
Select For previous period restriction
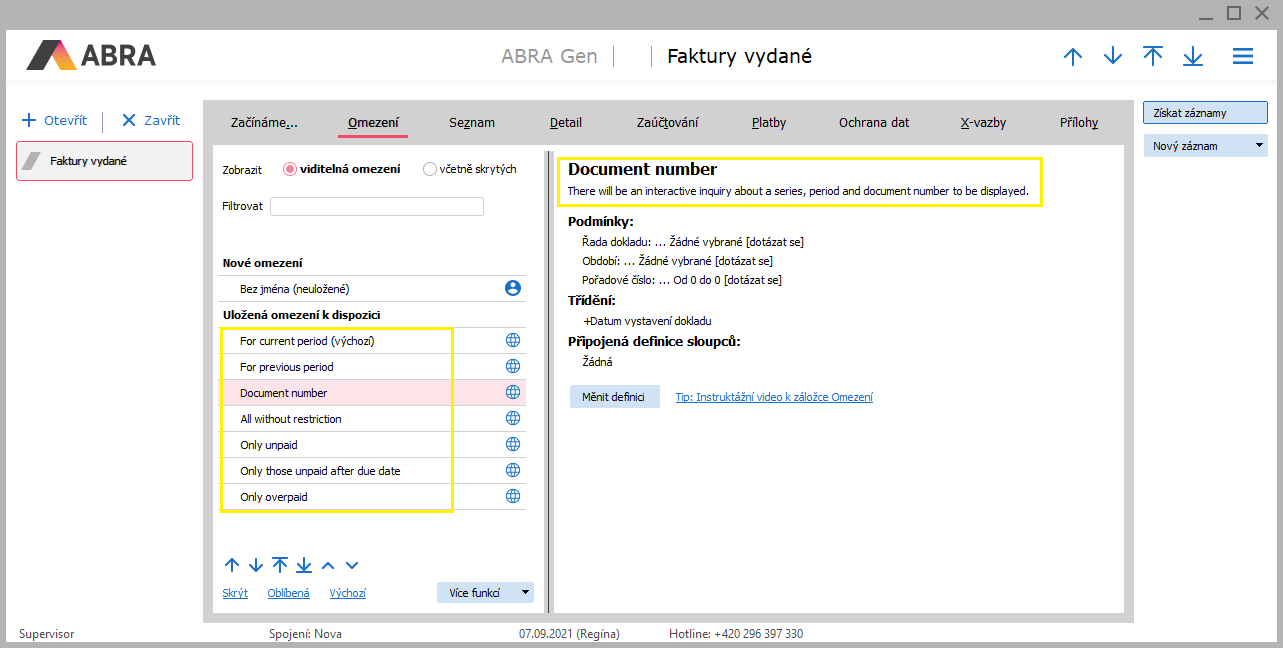(x=372, y=366)
